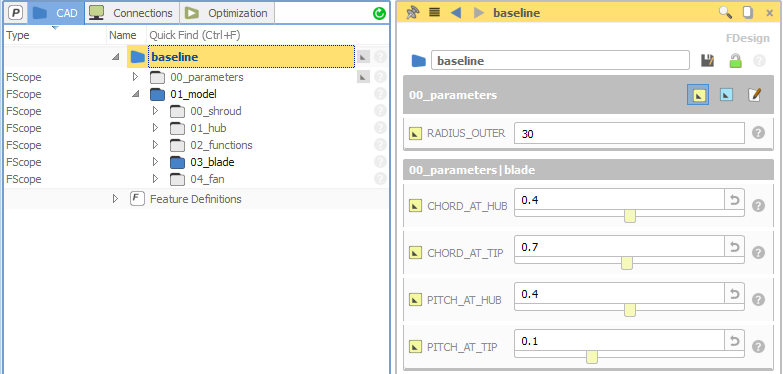Click the edit pencil icon in 00_parameters header

coord(754,94)
